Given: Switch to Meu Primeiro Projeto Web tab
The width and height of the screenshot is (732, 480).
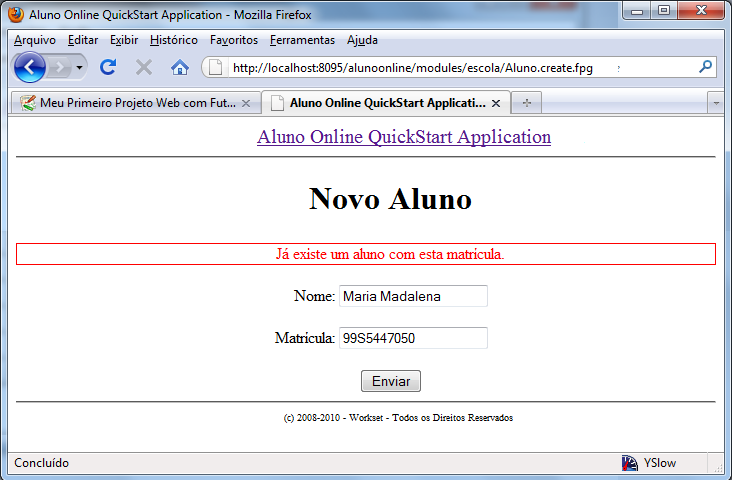Looking at the screenshot, I should tap(135, 103).
